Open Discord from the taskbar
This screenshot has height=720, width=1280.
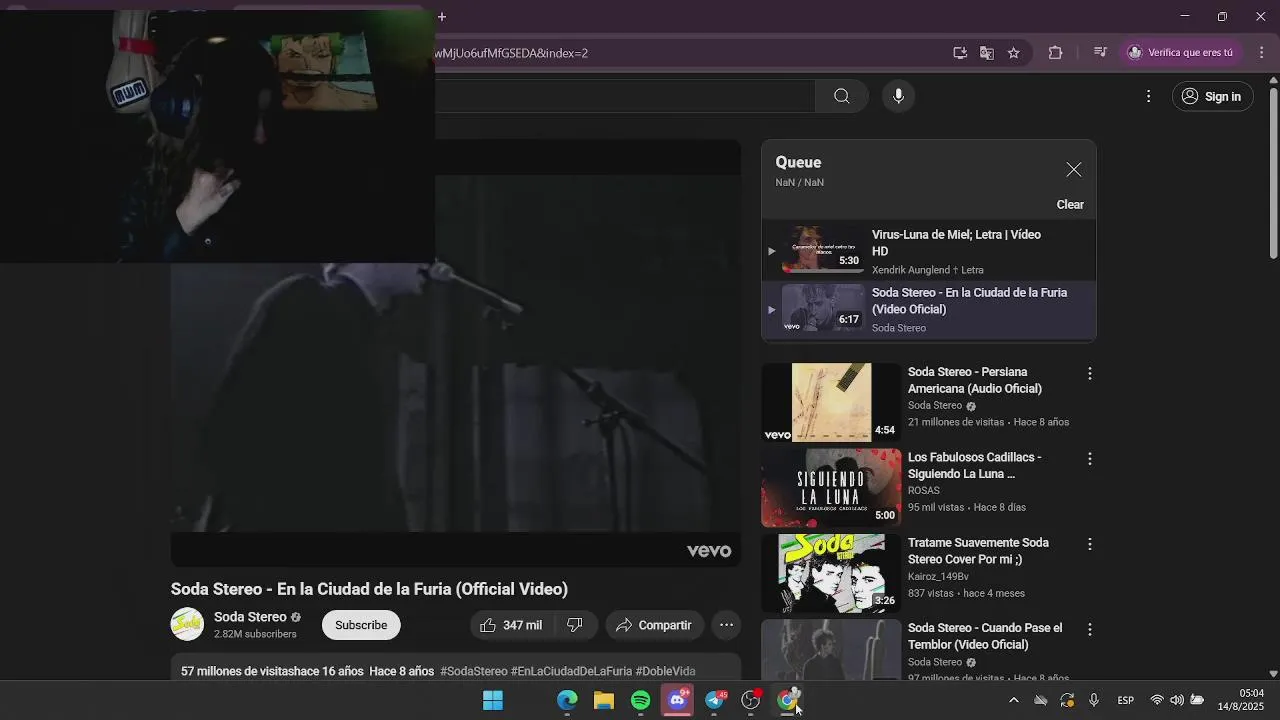678,700
